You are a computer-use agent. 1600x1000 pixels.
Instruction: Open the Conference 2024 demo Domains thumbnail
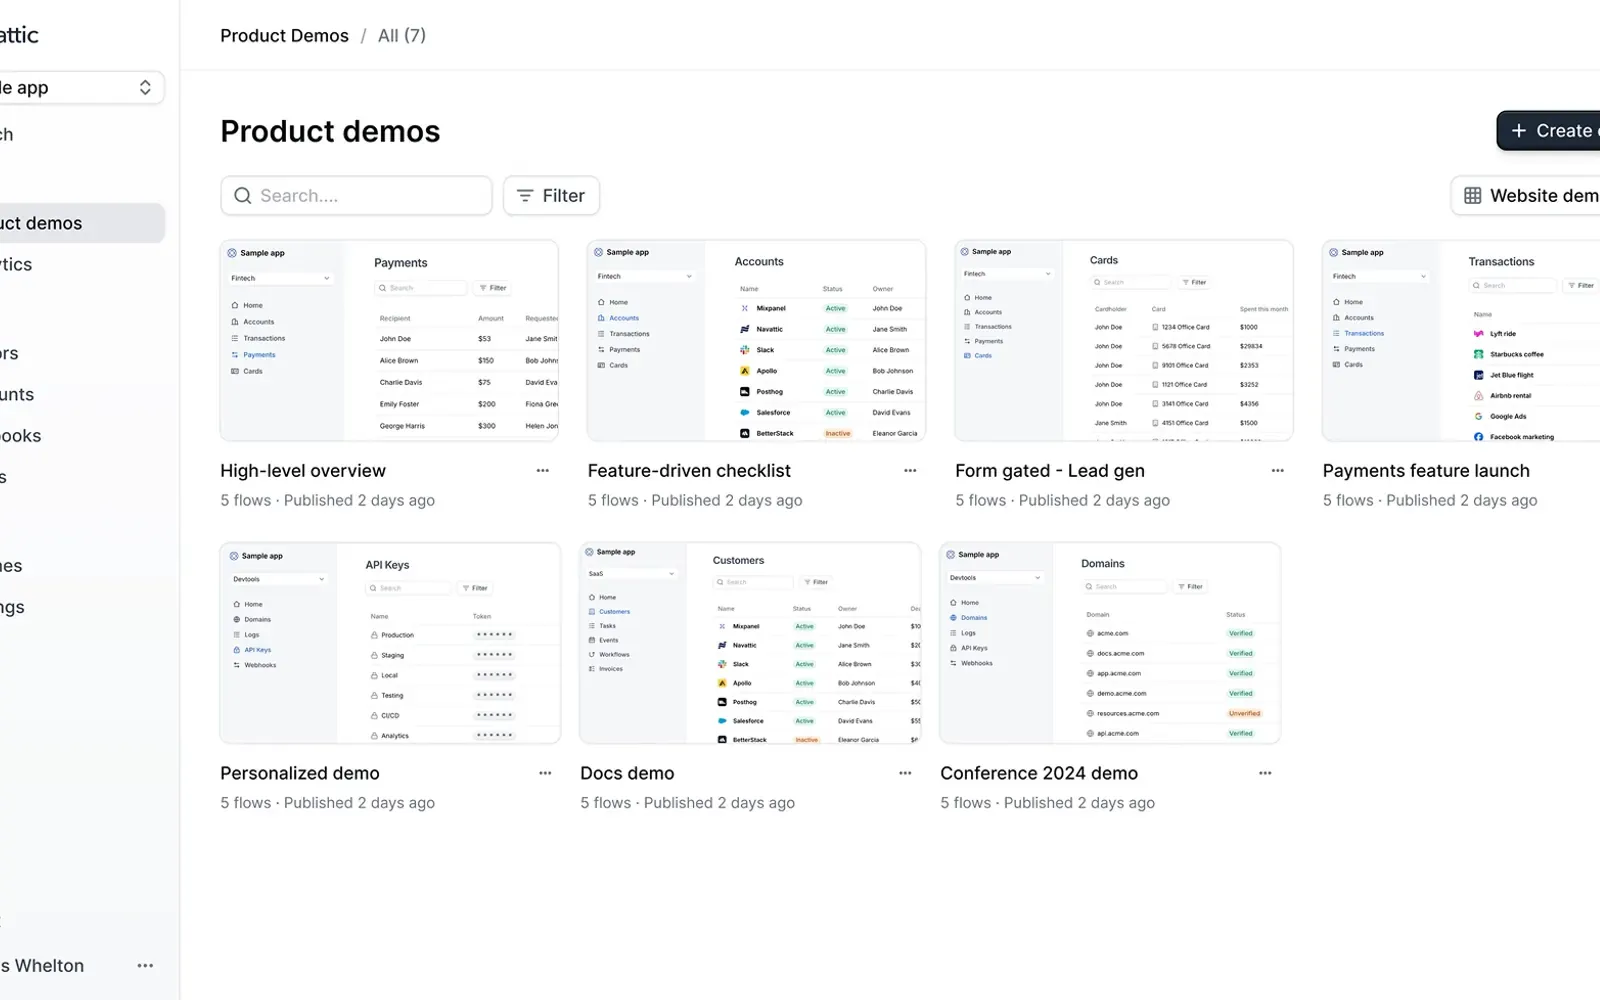pyautogui.click(x=1110, y=643)
